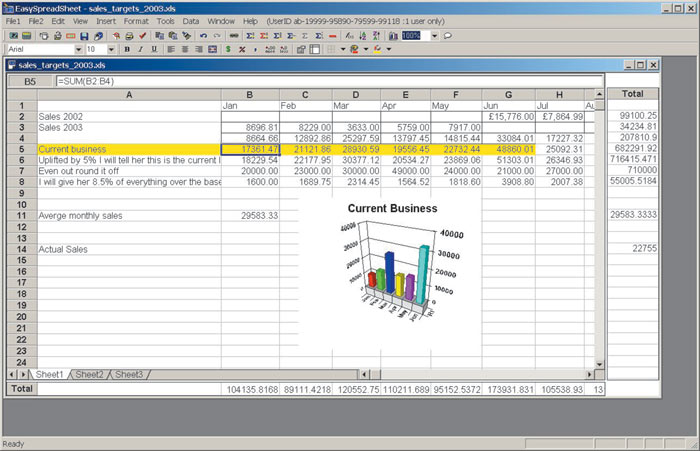Viewport: 700px width, 451px height.
Task: Center align the cell text
Action: coord(185,49)
